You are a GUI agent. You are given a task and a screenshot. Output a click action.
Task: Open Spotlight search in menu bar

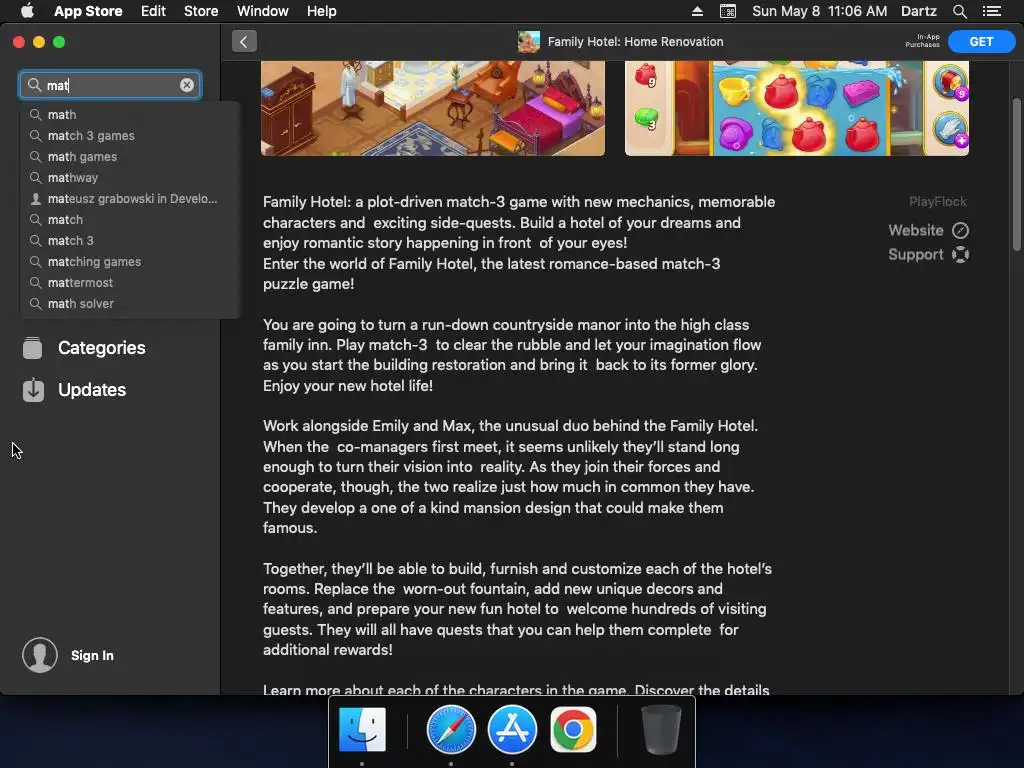(x=959, y=11)
